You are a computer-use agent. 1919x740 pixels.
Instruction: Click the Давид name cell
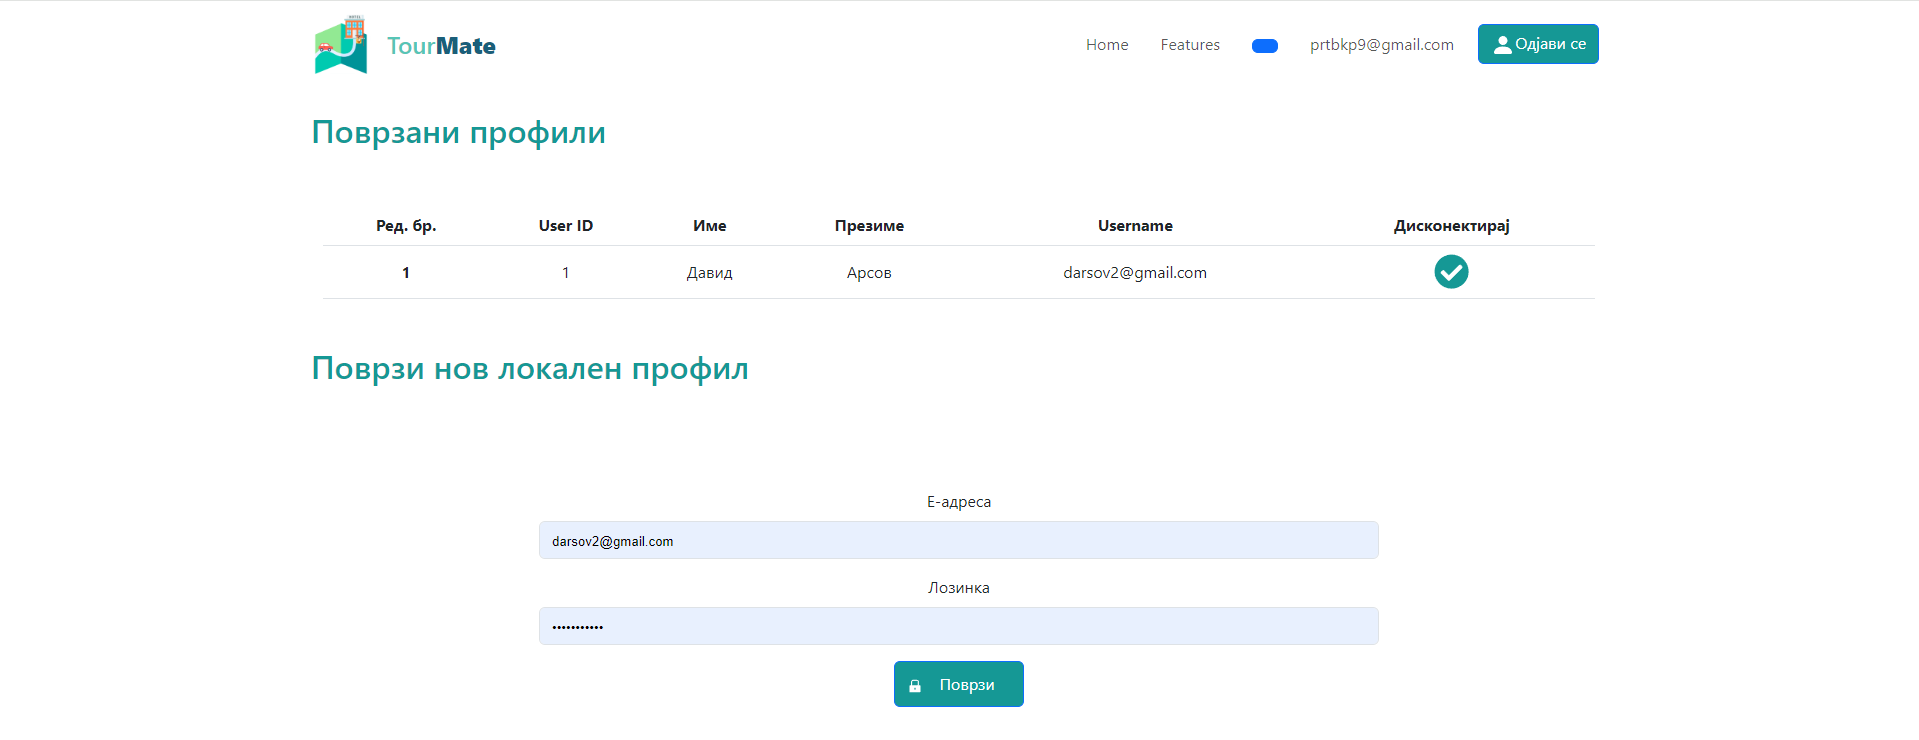(x=709, y=273)
